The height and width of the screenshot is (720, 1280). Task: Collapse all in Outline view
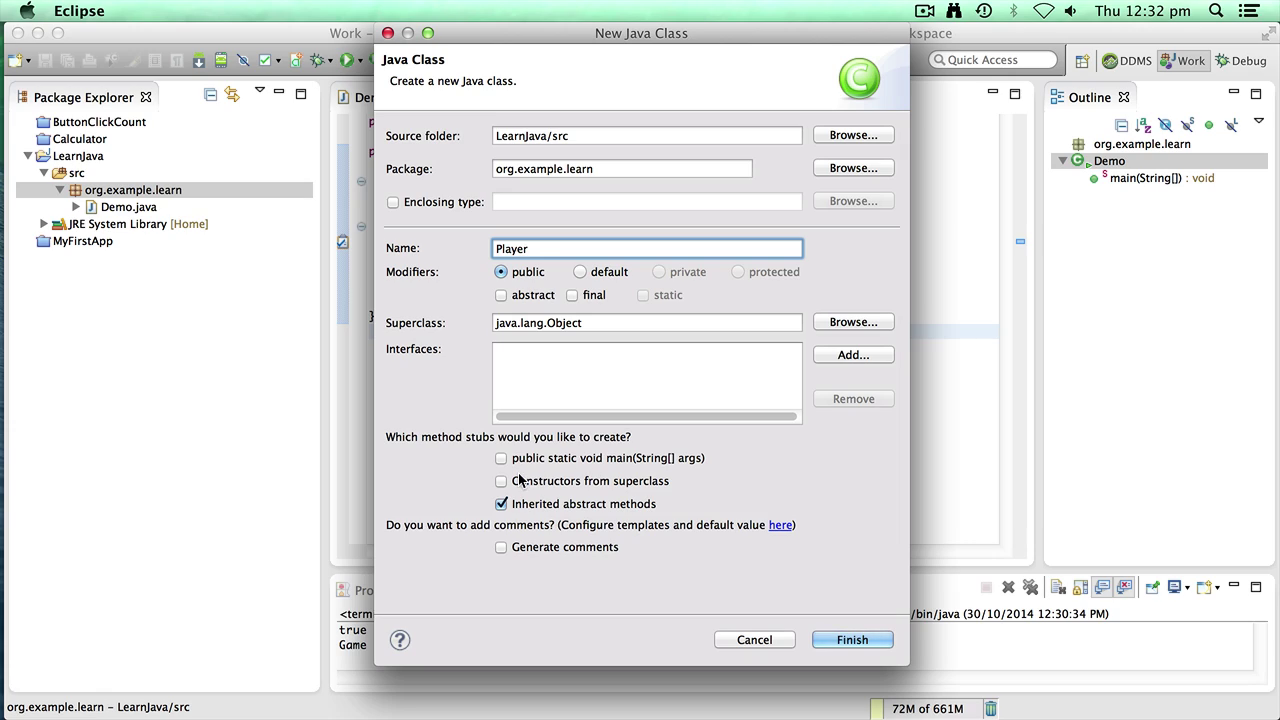tap(1121, 125)
